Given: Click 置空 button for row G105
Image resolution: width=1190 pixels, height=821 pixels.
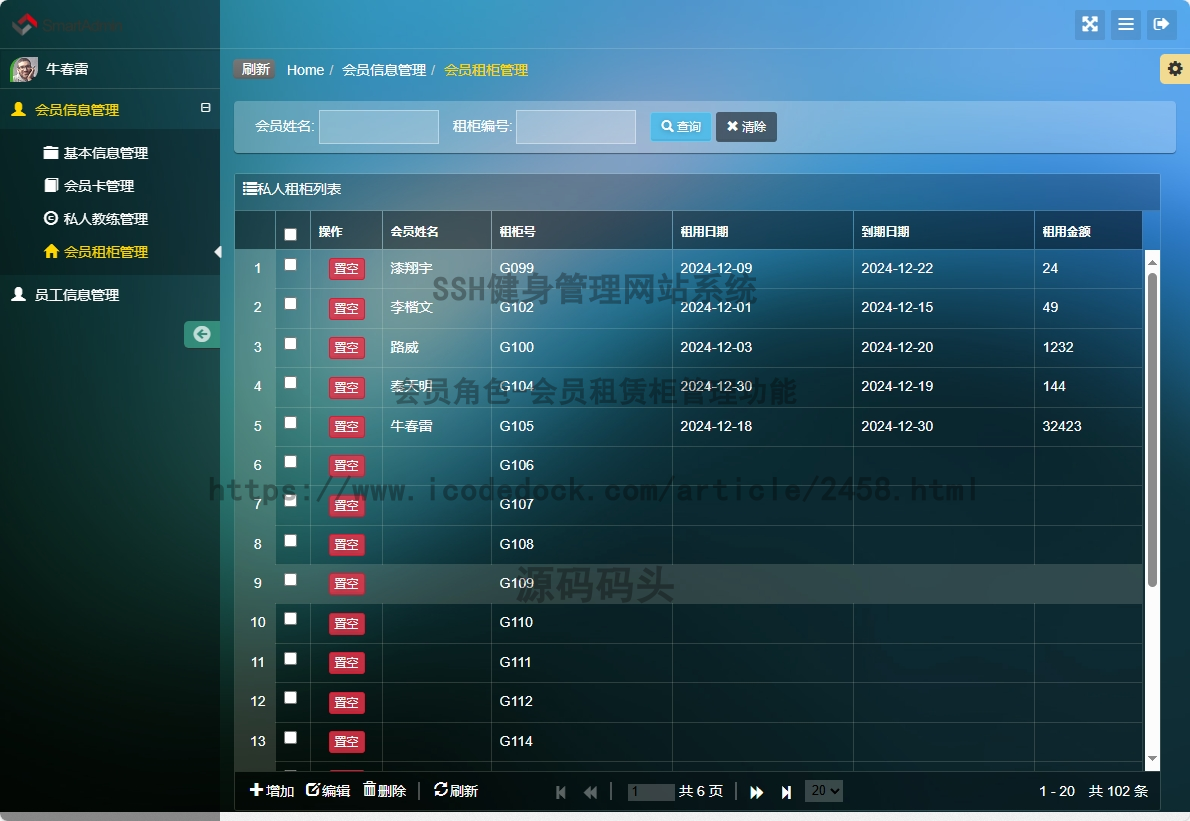Looking at the screenshot, I should (346, 426).
